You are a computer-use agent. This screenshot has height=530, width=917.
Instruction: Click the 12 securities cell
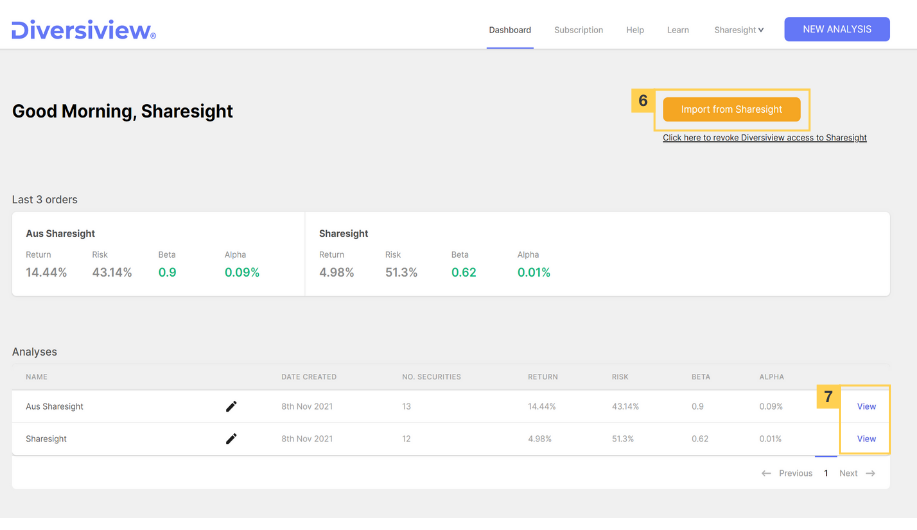point(406,439)
